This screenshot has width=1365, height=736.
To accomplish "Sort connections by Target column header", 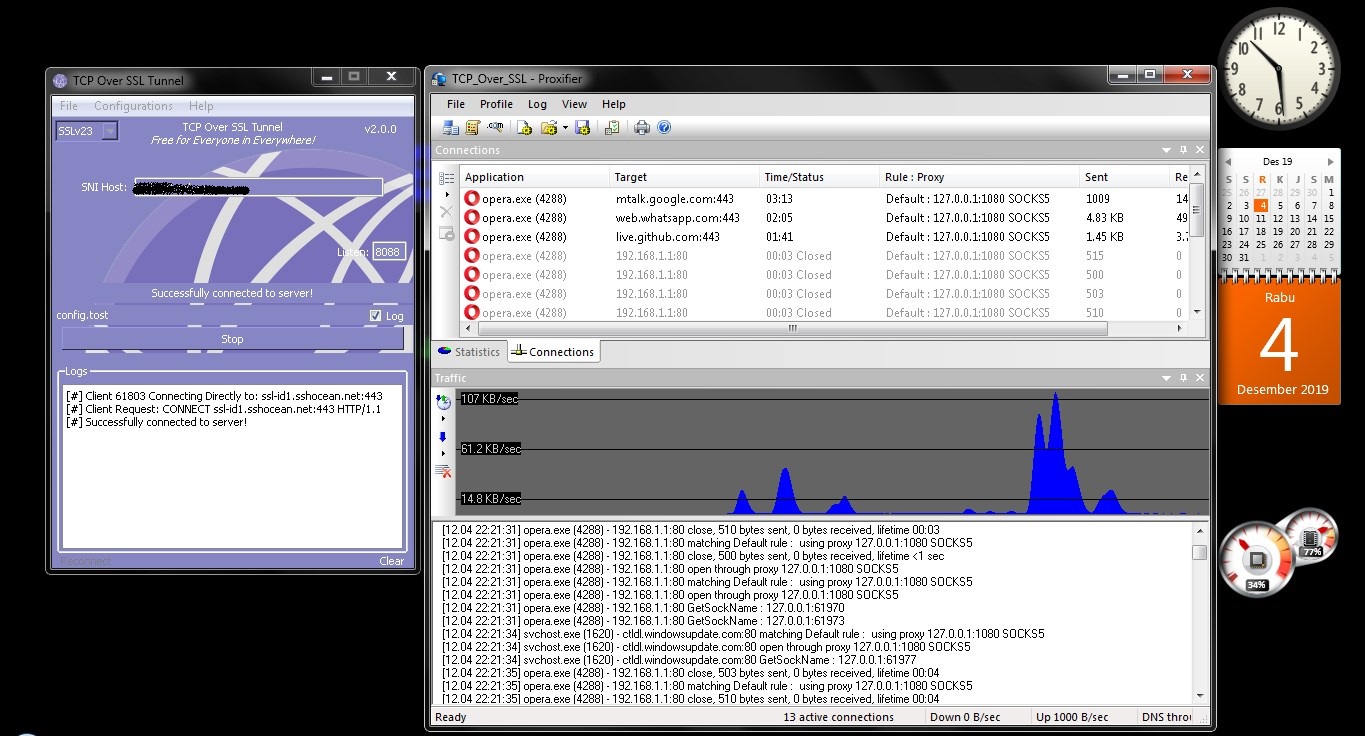I will coord(685,177).
